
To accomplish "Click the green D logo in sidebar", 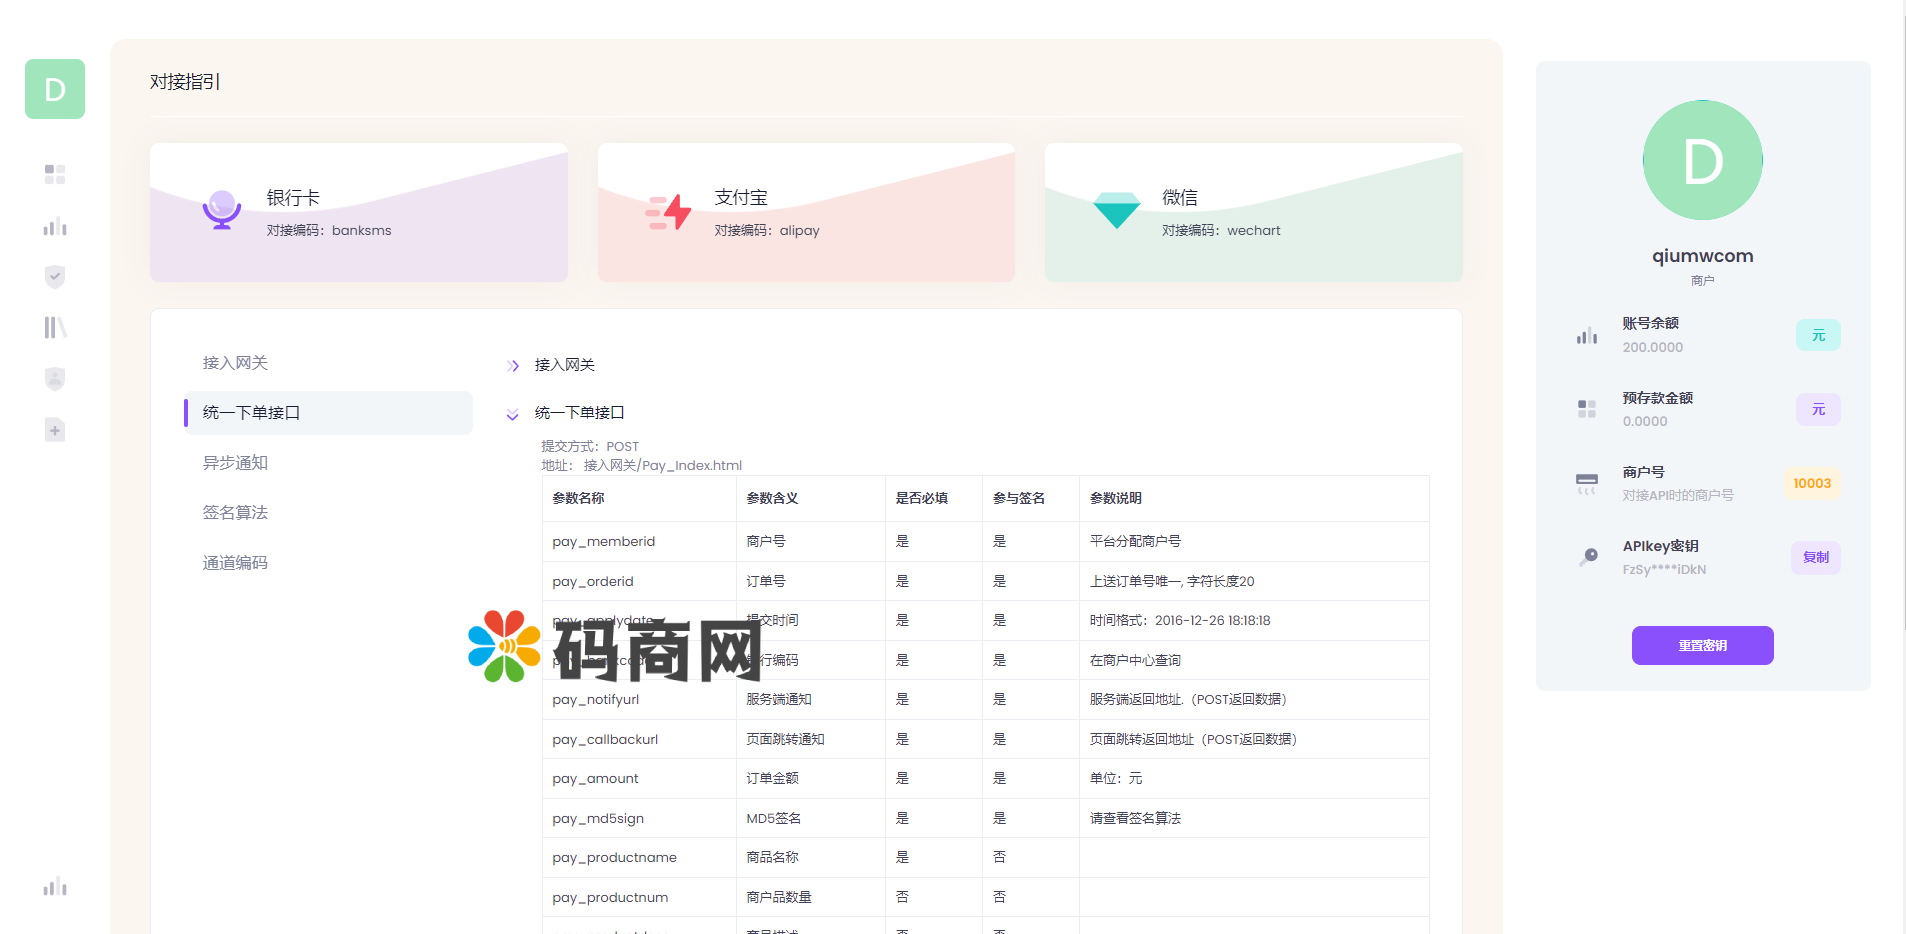I will click(55, 89).
